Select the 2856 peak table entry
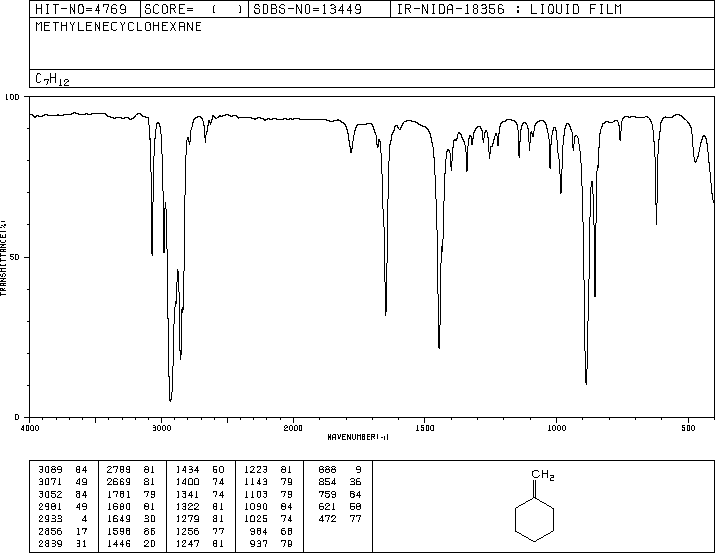The image size is (715, 553). 63,531
